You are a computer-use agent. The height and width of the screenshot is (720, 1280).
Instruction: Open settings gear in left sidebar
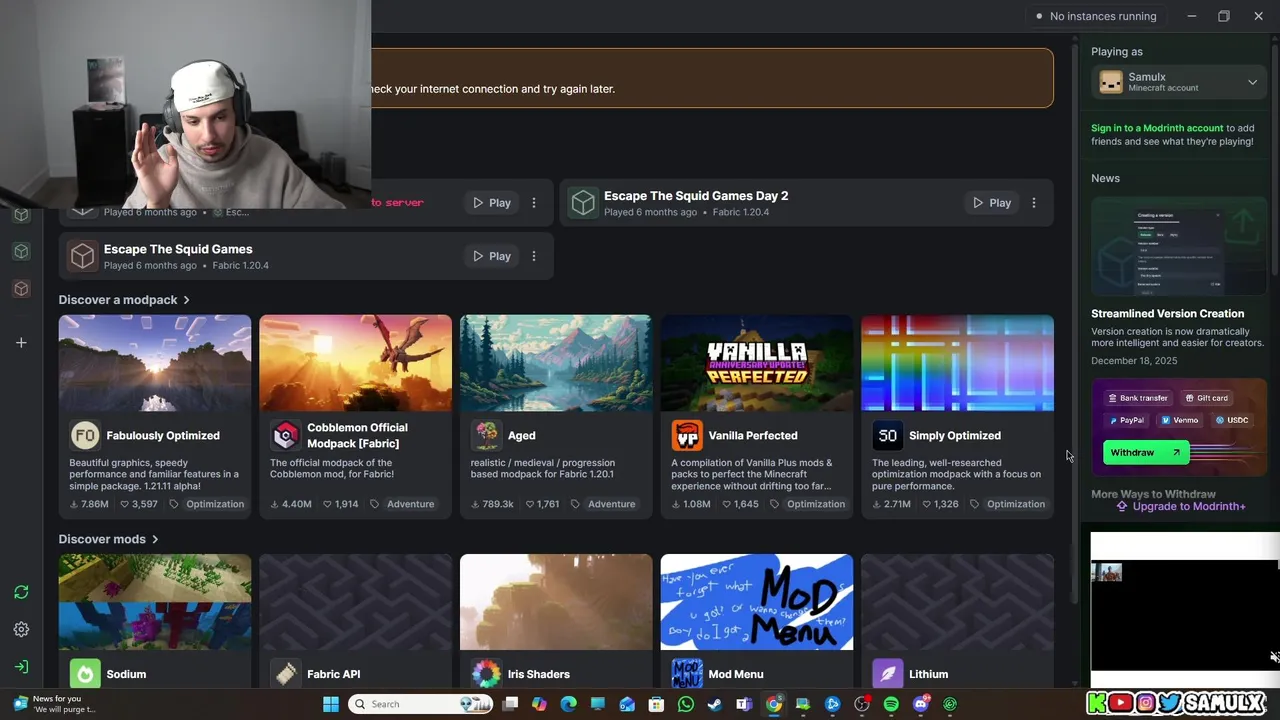[x=21, y=629]
